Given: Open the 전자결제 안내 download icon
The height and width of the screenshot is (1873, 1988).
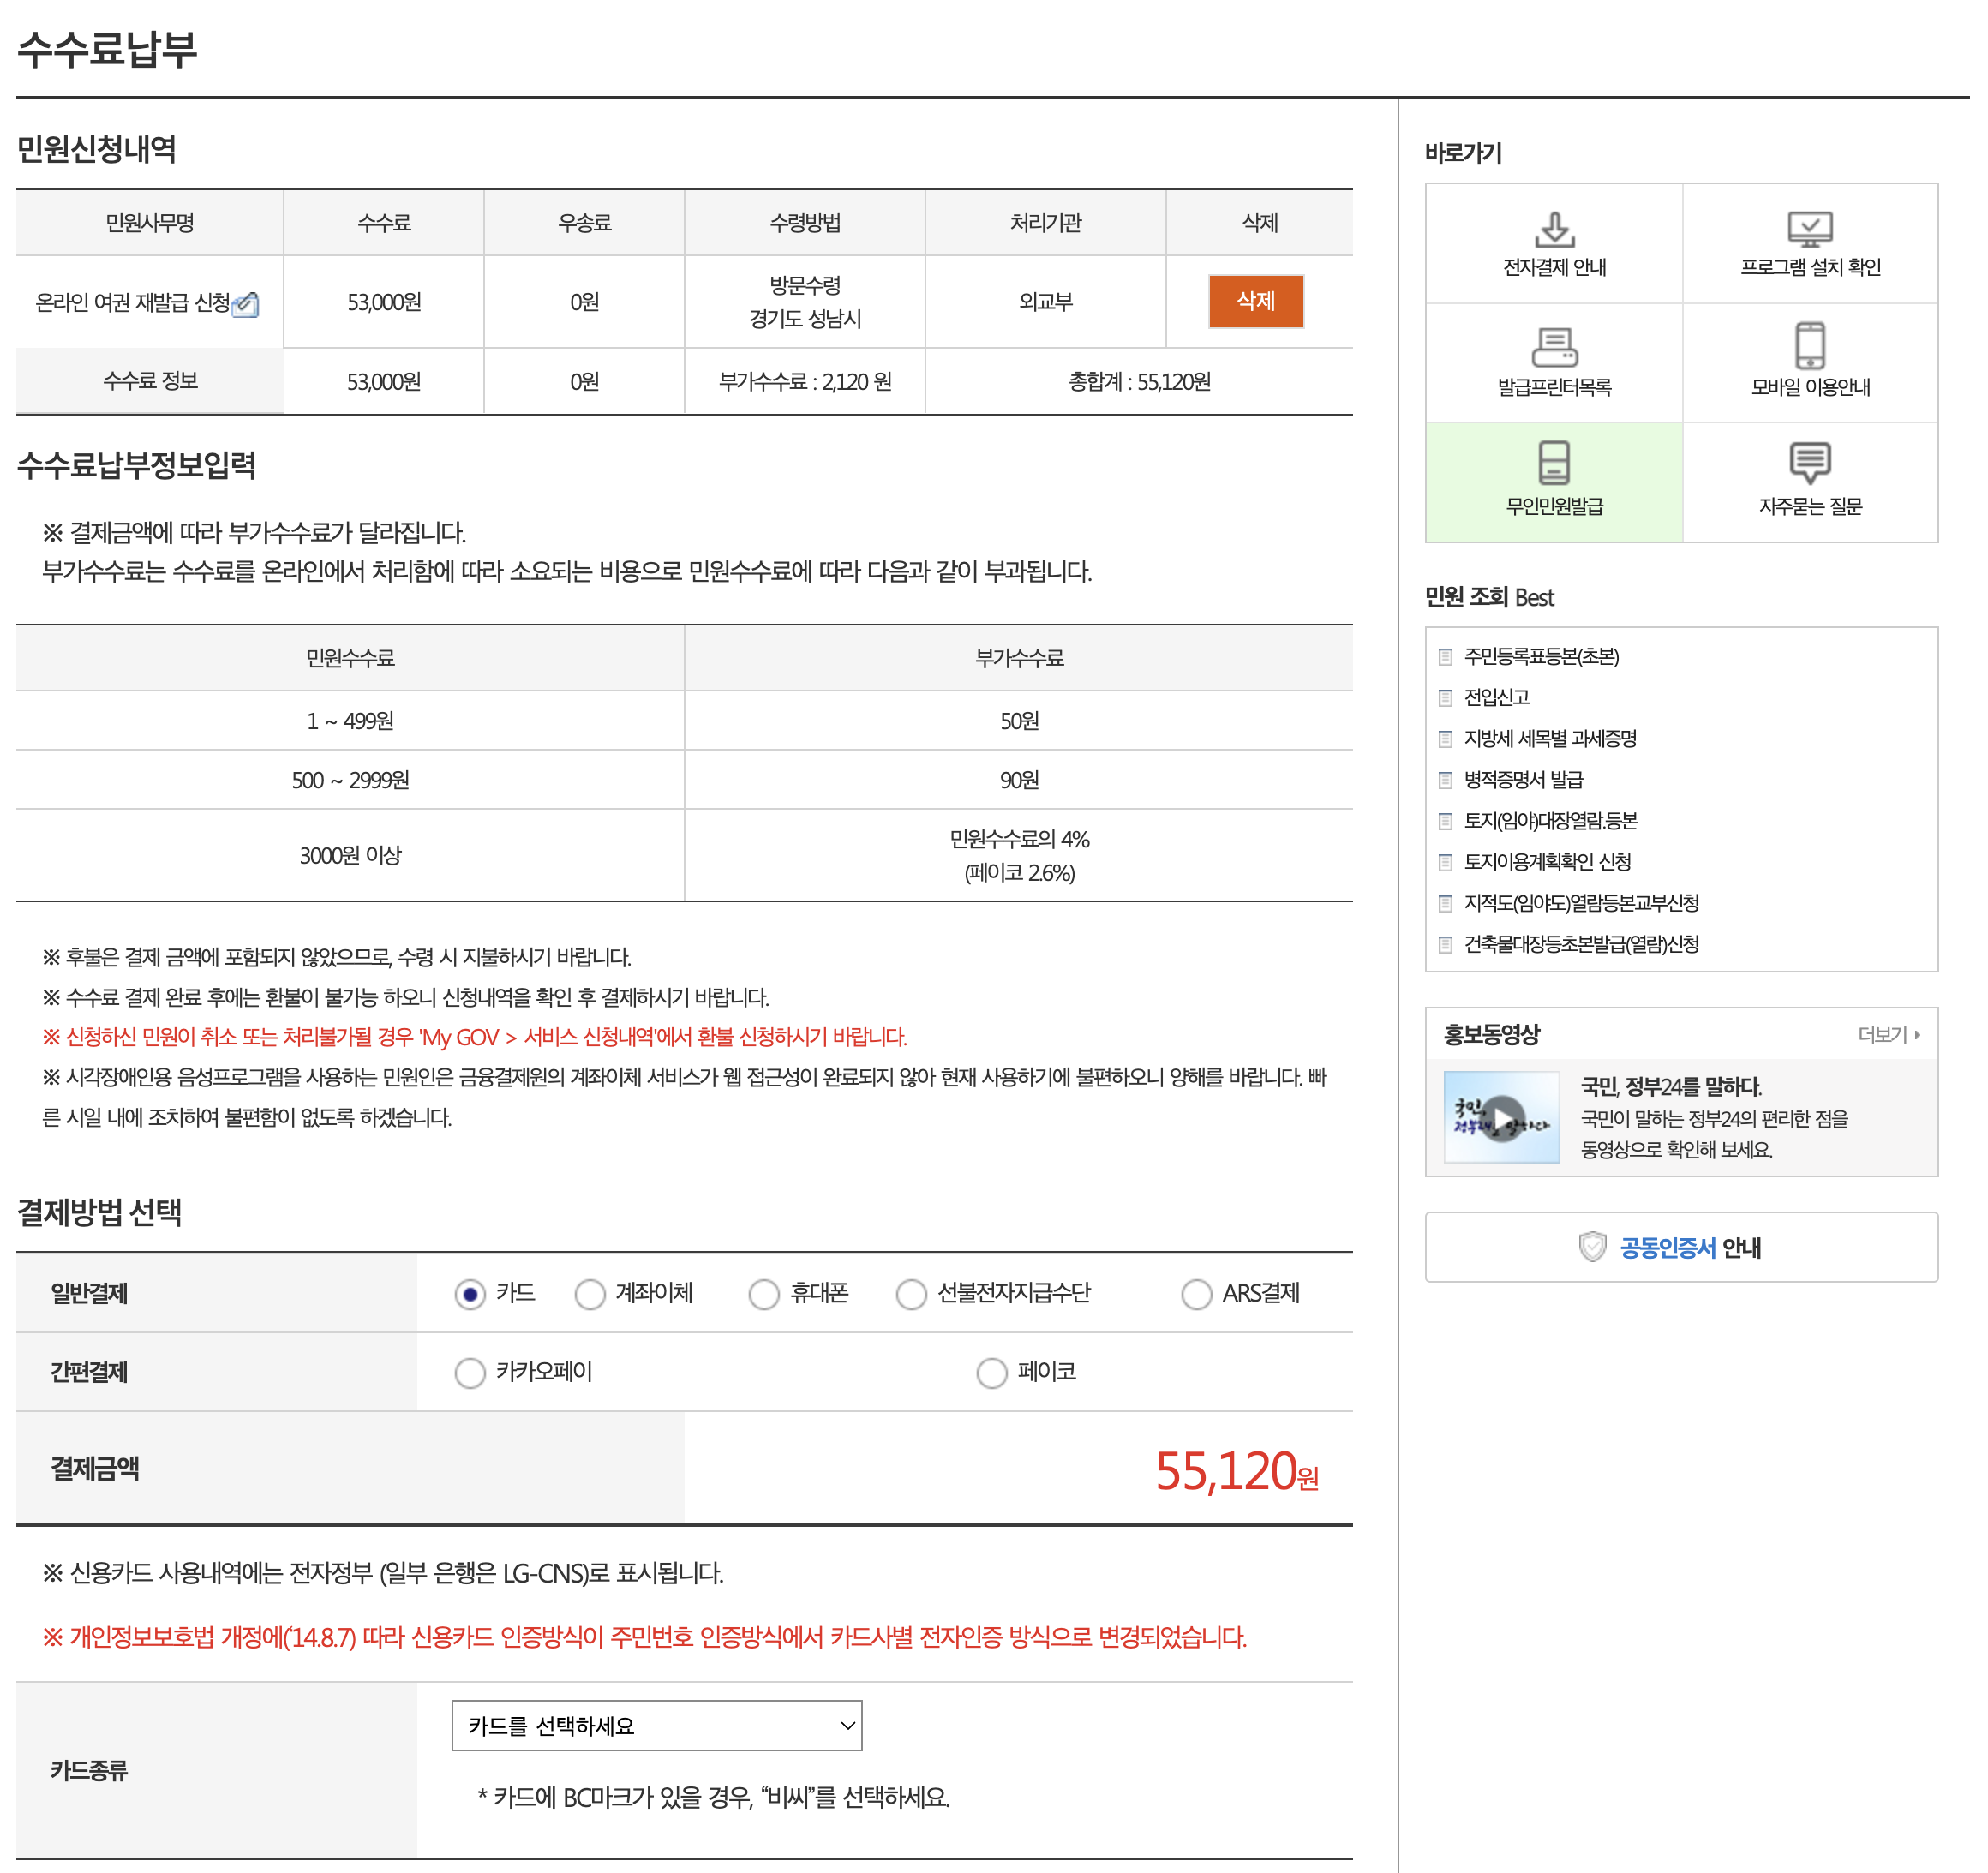Looking at the screenshot, I should [x=1554, y=229].
